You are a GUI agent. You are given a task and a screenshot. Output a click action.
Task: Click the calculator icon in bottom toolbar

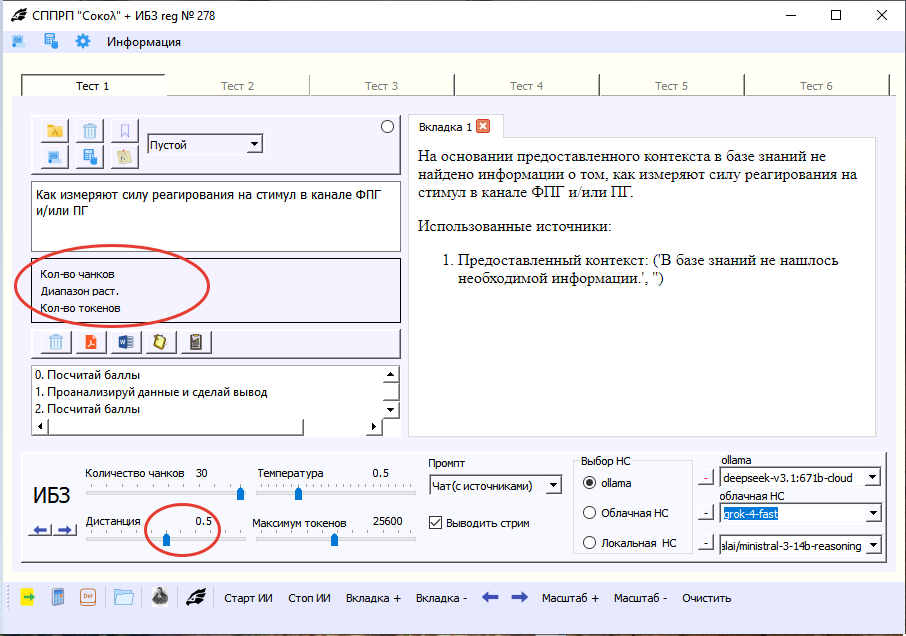tap(58, 598)
